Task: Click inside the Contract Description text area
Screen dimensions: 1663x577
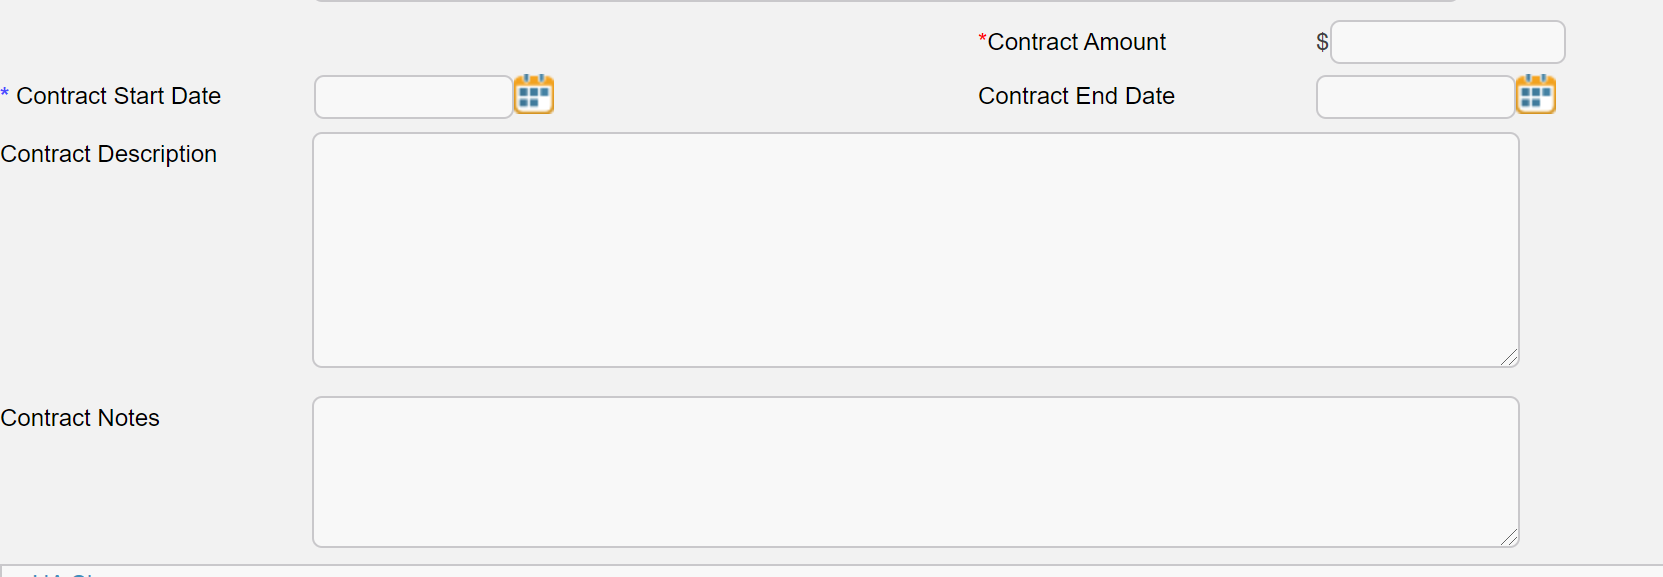Action: 916,250
